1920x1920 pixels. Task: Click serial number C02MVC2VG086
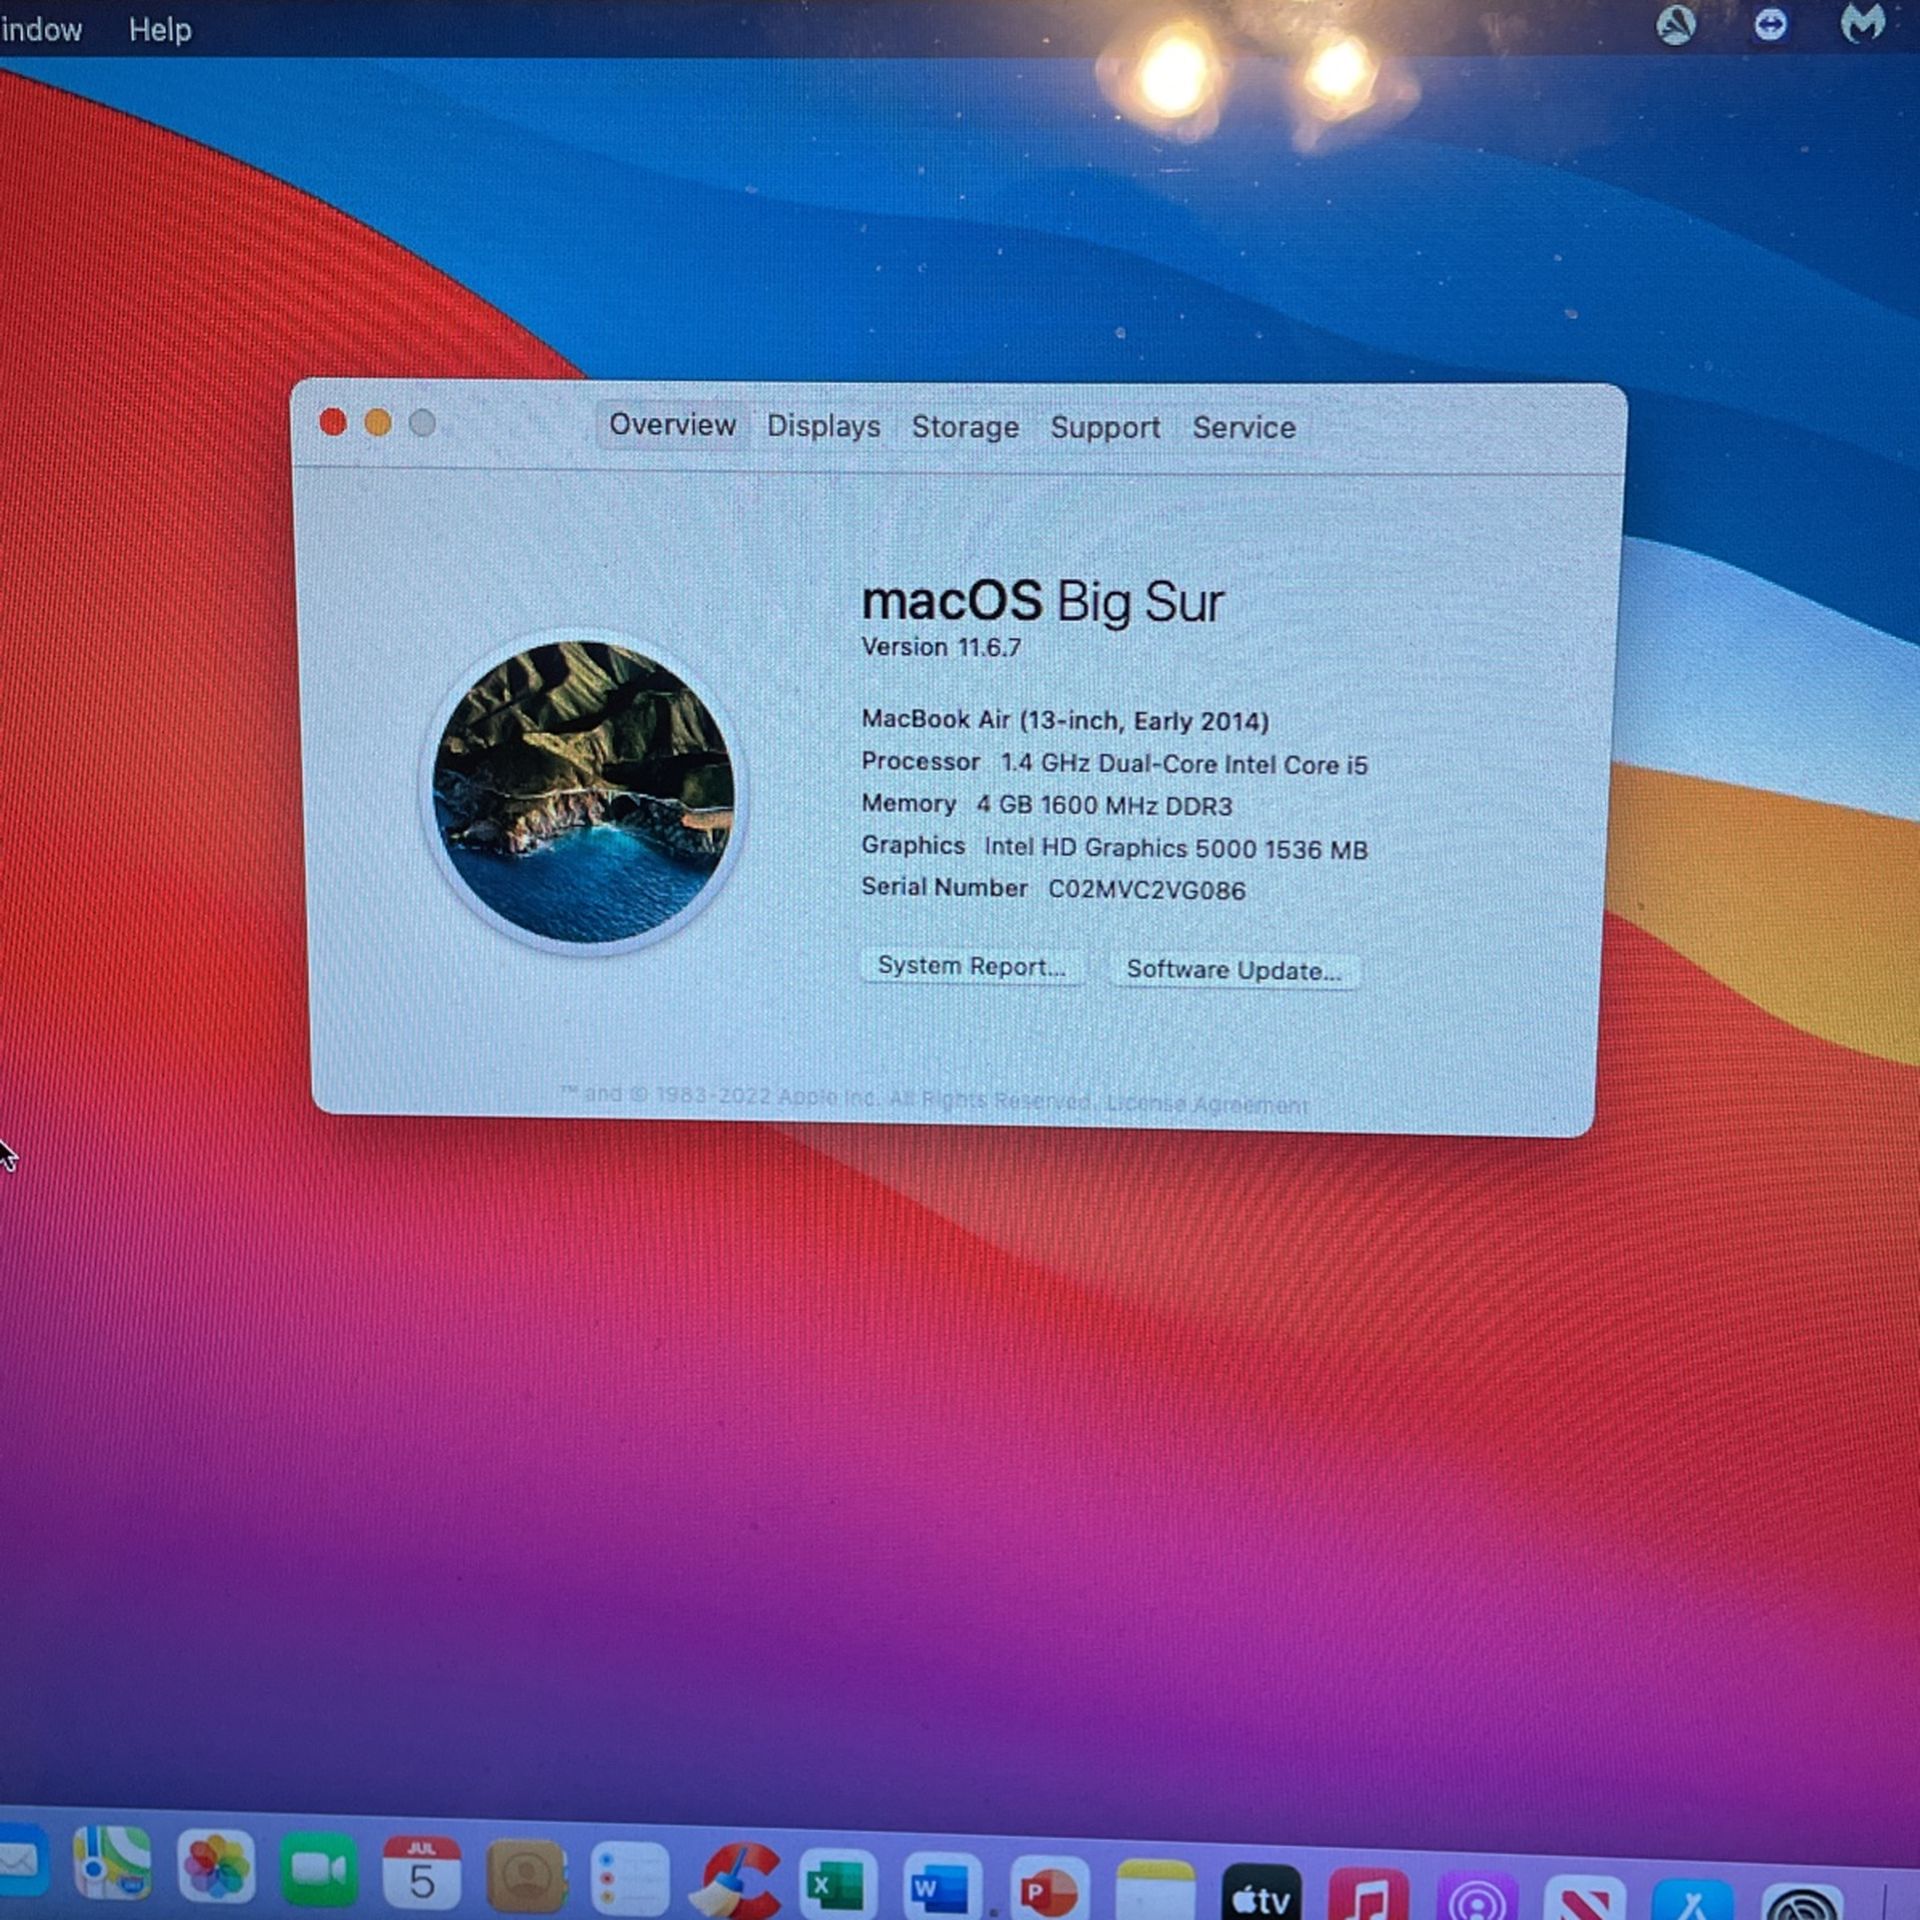pyautogui.click(x=1147, y=890)
